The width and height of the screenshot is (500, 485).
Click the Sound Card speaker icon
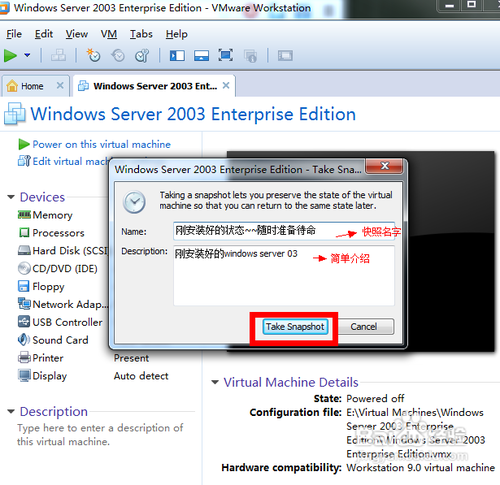[24, 339]
